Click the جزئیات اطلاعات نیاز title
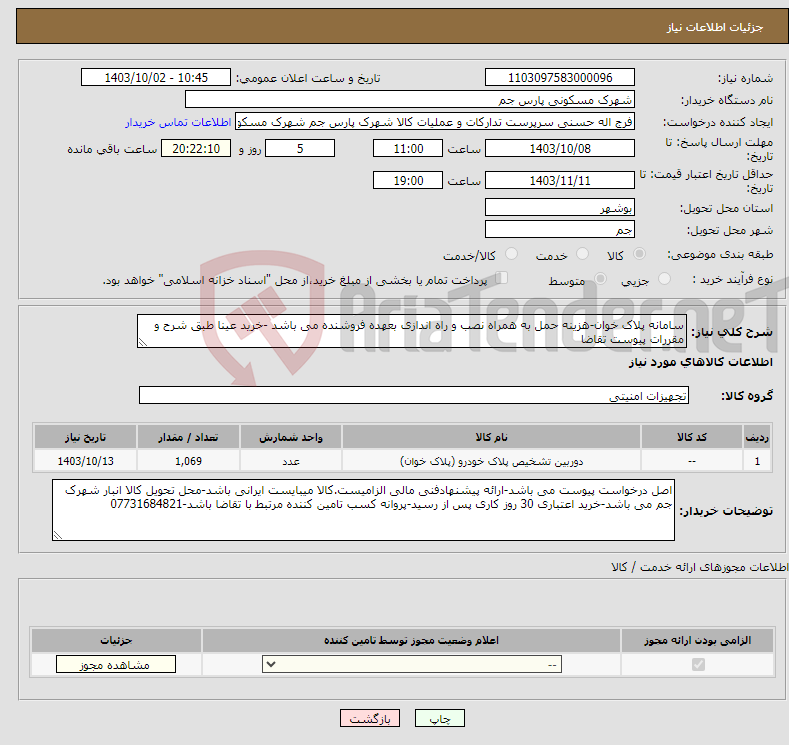This screenshot has height=745, width=789. (715, 27)
